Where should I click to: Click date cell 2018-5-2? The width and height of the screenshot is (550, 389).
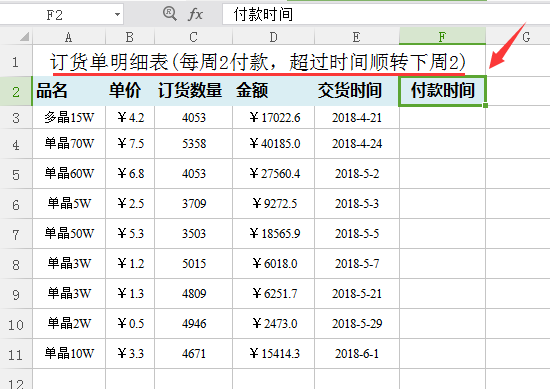click(357, 174)
